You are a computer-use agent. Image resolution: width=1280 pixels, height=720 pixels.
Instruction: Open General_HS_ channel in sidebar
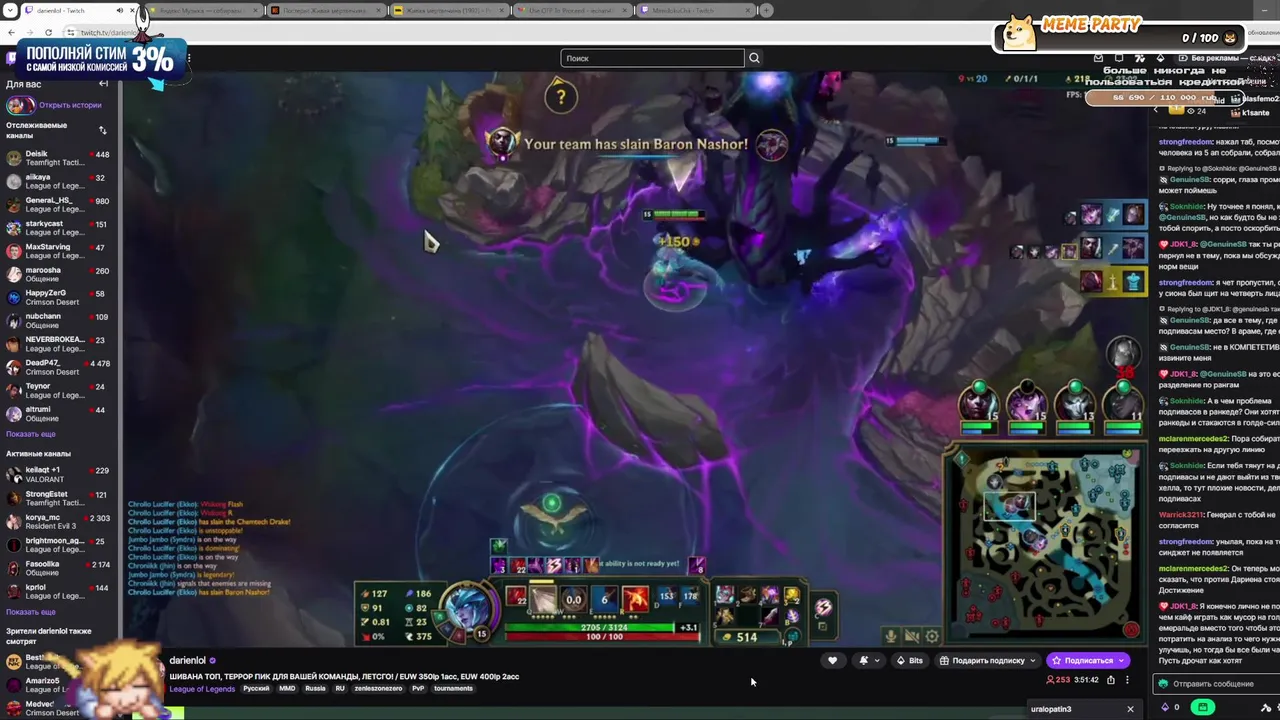[60, 204]
